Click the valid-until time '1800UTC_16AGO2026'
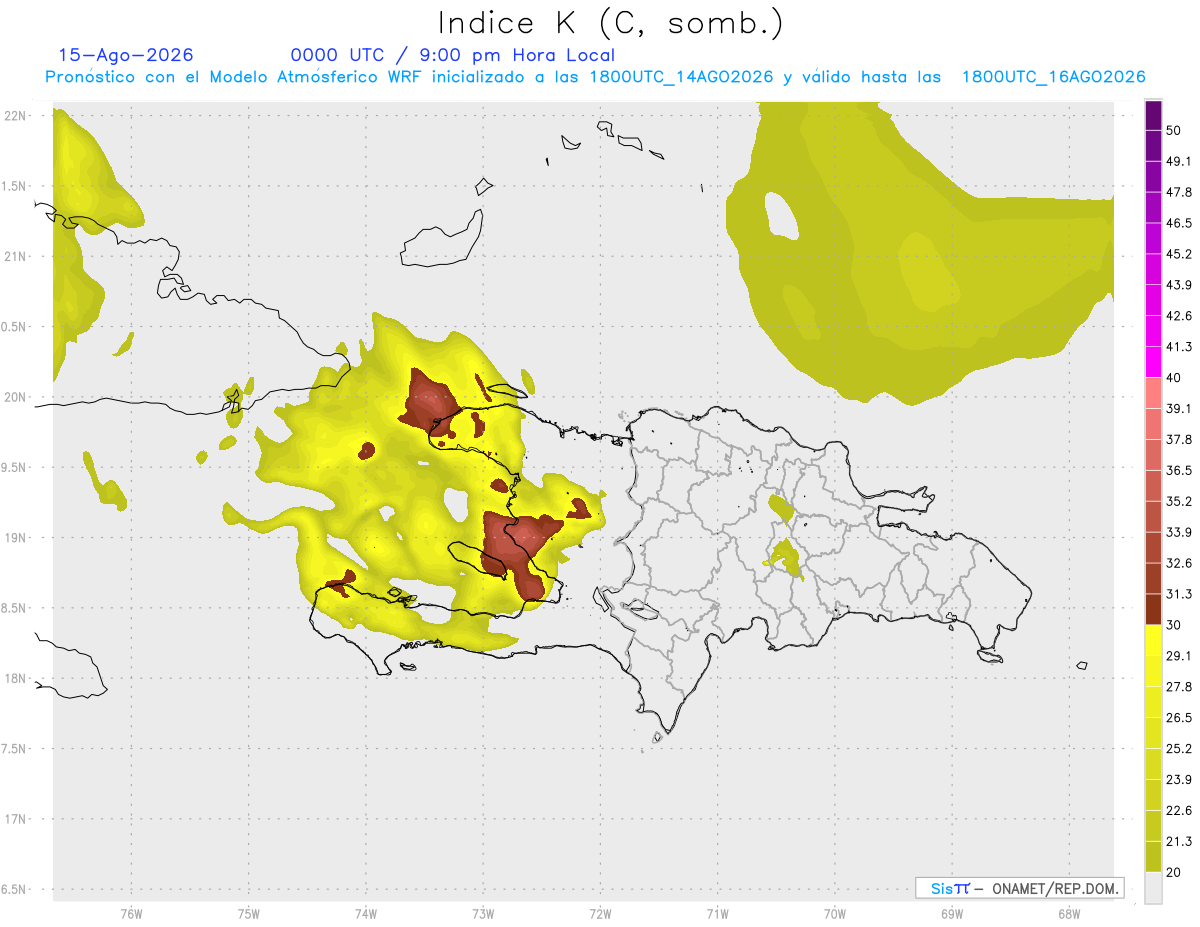Screen dimensions: 1200x927 pyautogui.click(x=1053, y=77)
